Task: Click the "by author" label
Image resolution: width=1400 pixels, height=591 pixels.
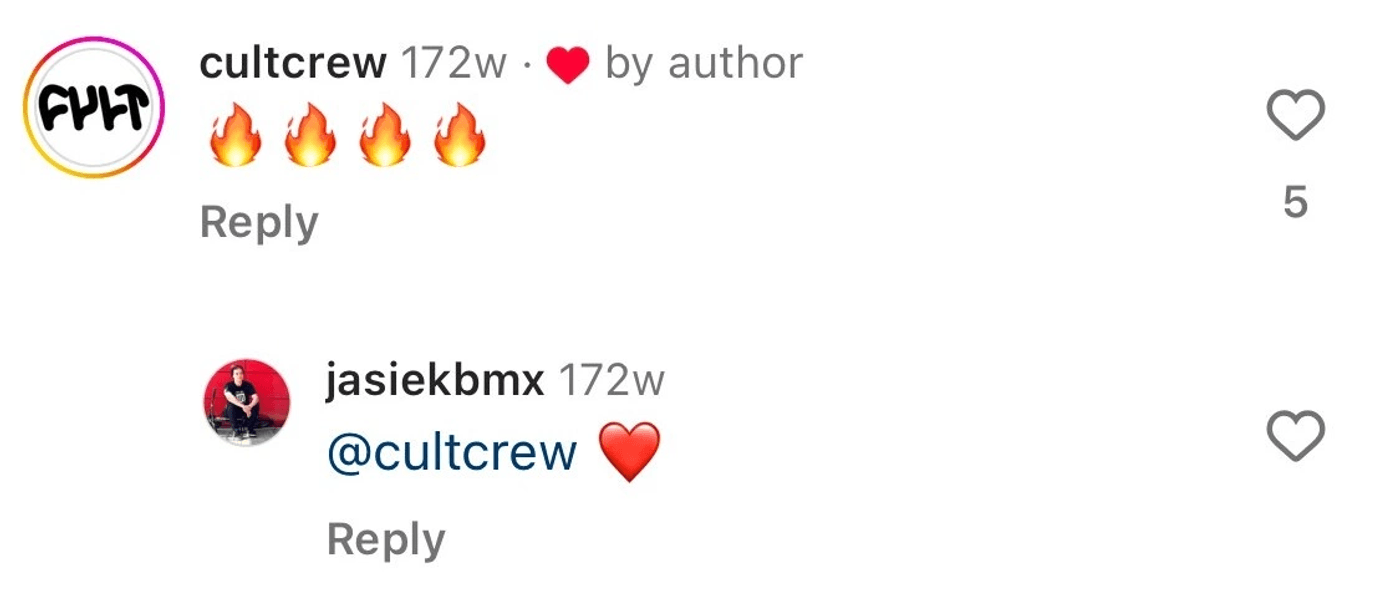Action: point(704,65)
